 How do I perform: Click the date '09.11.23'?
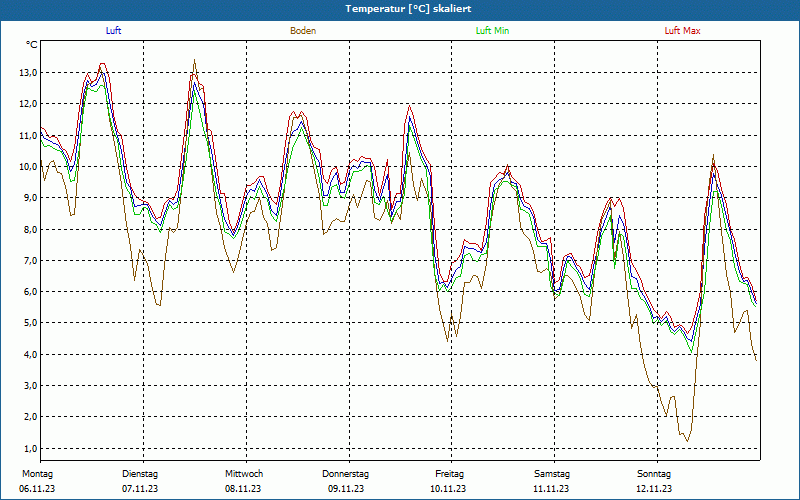coord(346,489)
